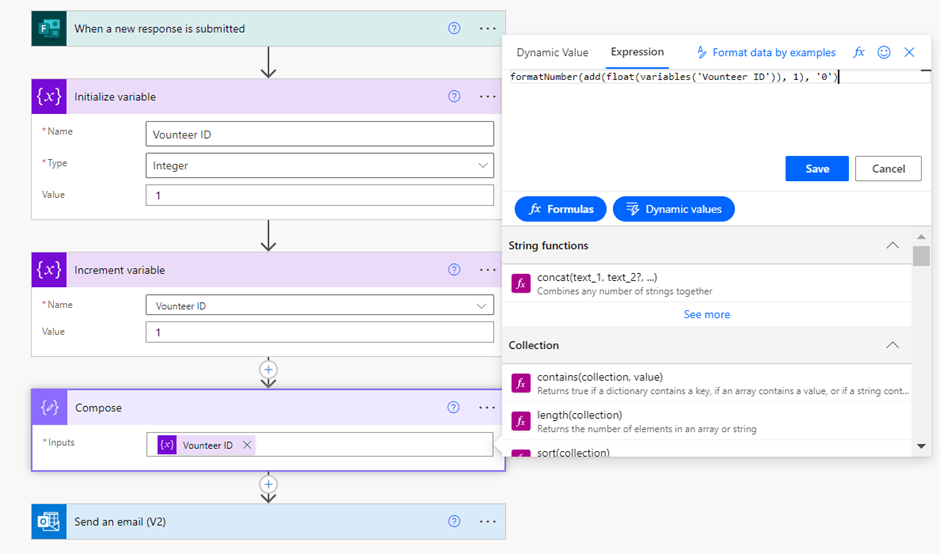Click See more under String functions
Image resolution: width=940 pixels, height=554 pixels.
point(706,314)
